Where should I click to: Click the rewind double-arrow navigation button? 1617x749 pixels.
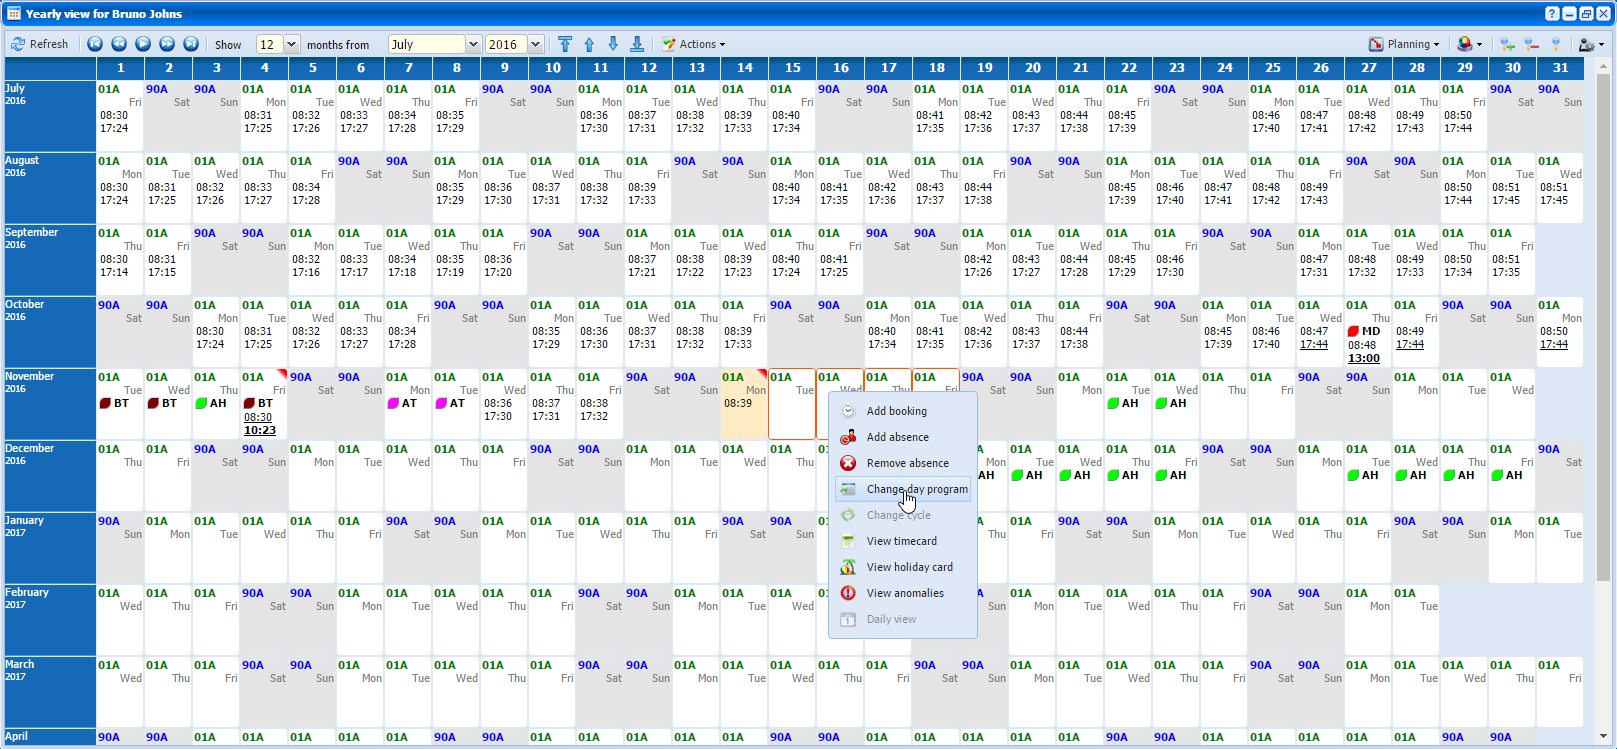[119, 44]
